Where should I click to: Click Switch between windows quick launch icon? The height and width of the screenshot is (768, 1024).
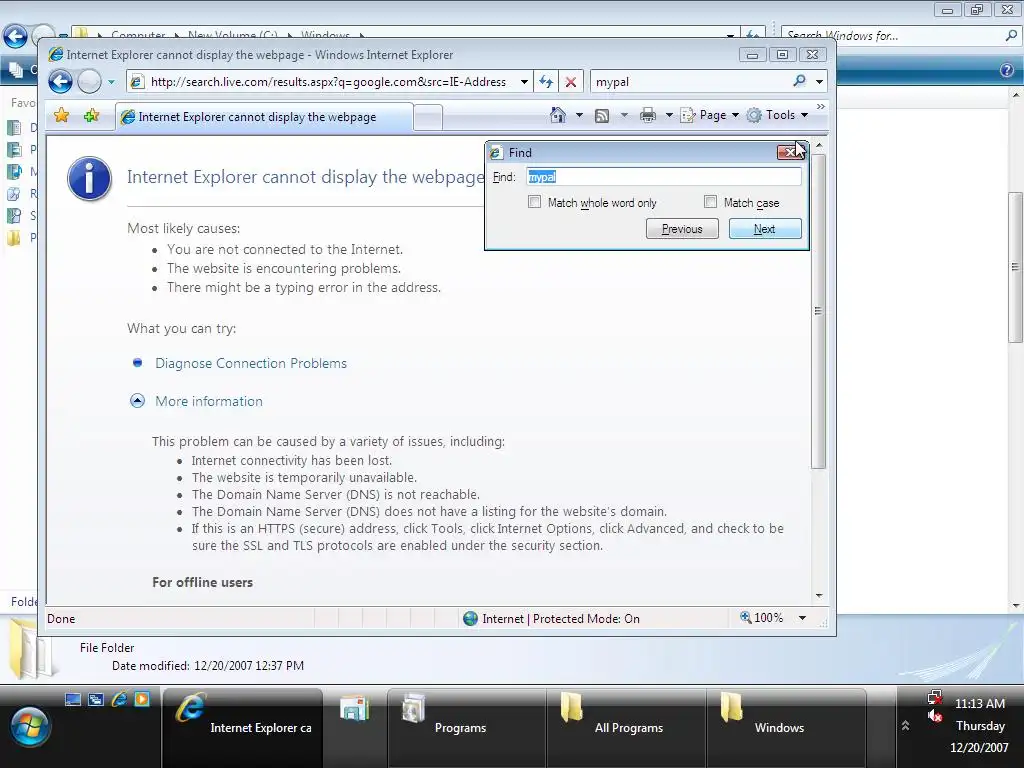(96, 699)
